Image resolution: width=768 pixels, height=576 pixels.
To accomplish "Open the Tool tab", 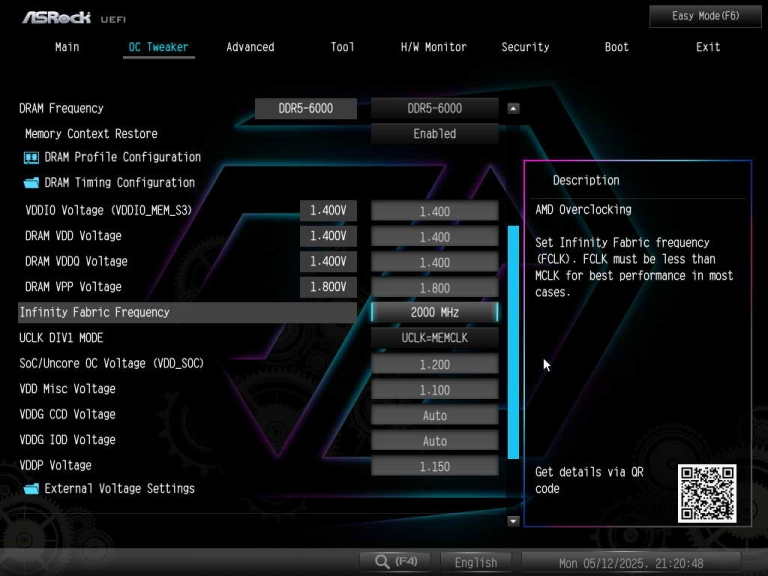I will (x=342, y=47).
